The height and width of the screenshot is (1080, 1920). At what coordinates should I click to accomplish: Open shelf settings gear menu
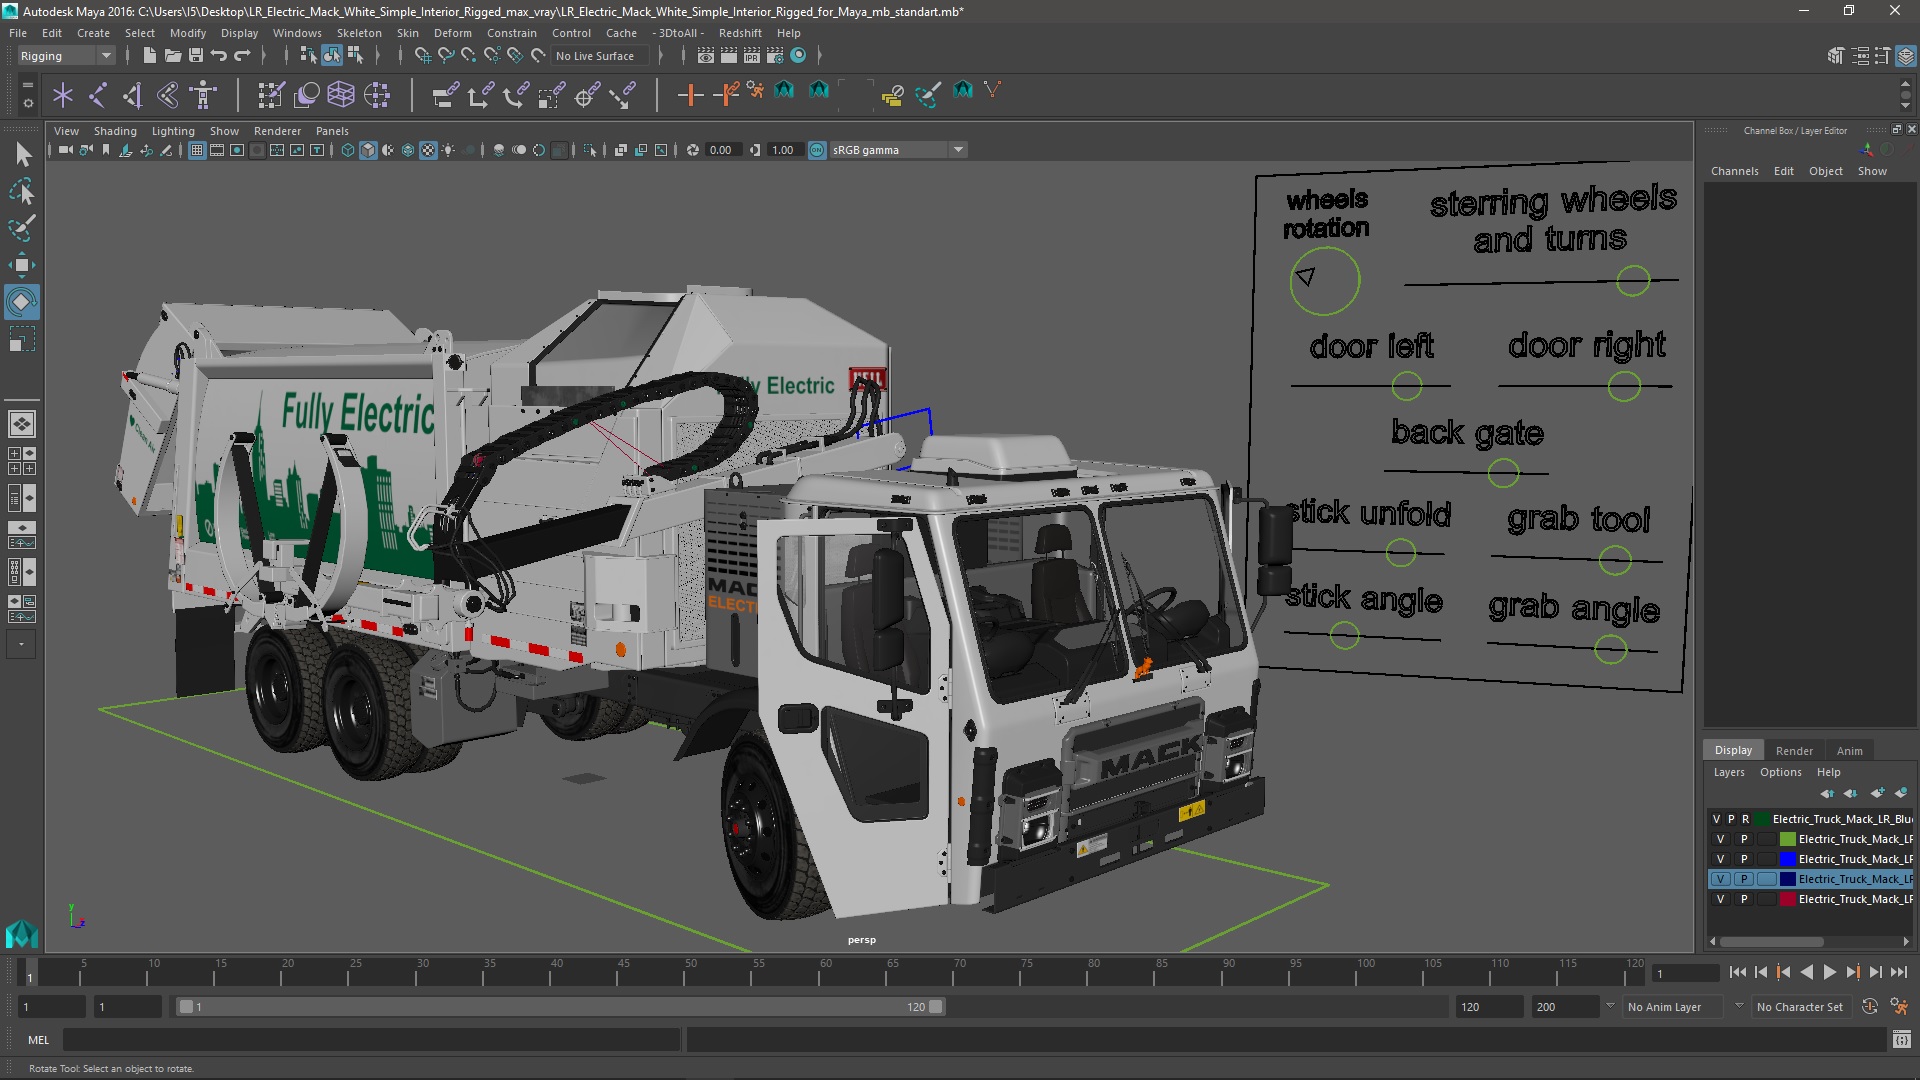(x=27, y=102)
